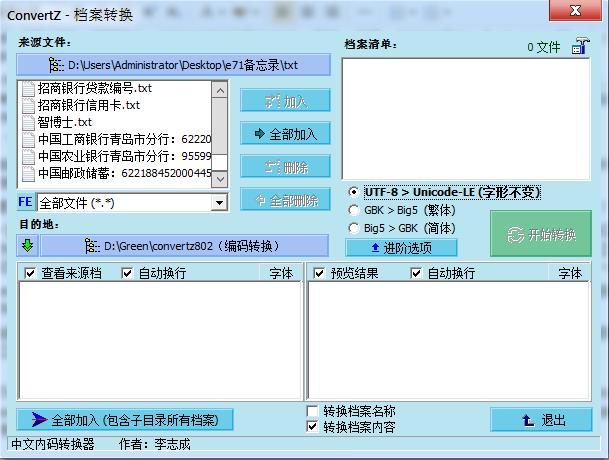Click the FE filter extension icon
The height and width of the screenshot is (460, 609).
26,202
